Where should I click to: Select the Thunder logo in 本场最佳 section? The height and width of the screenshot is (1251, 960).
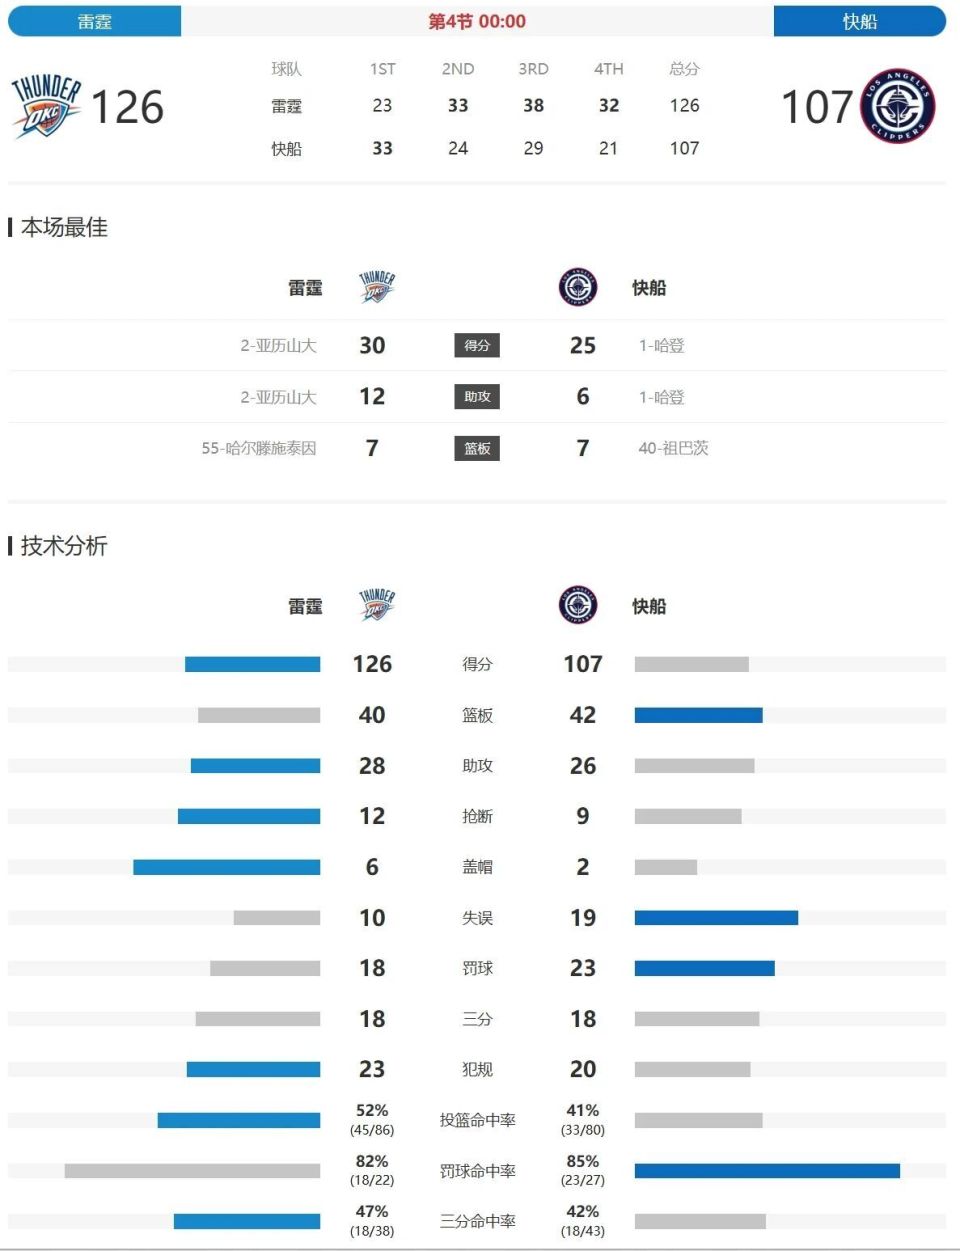pos(377,288)
